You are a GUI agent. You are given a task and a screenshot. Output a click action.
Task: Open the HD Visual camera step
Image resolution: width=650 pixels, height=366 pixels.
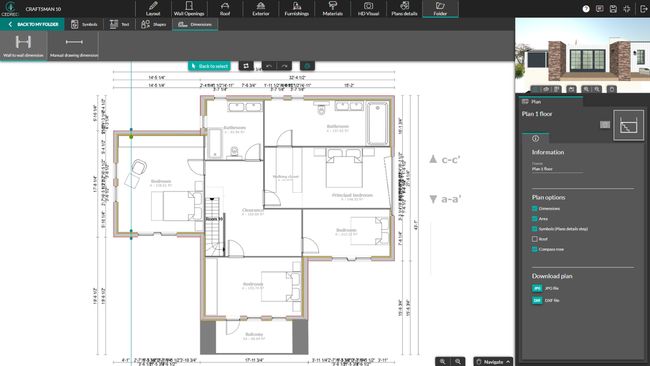click(x=368, y=9)
